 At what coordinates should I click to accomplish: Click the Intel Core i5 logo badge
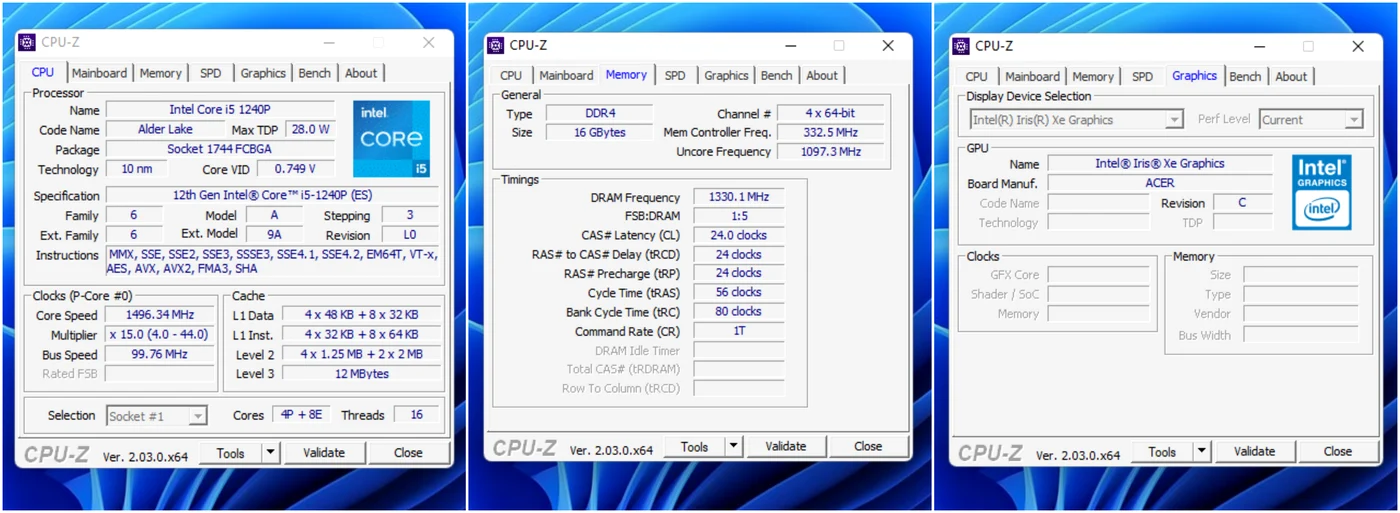coord(391,139)
